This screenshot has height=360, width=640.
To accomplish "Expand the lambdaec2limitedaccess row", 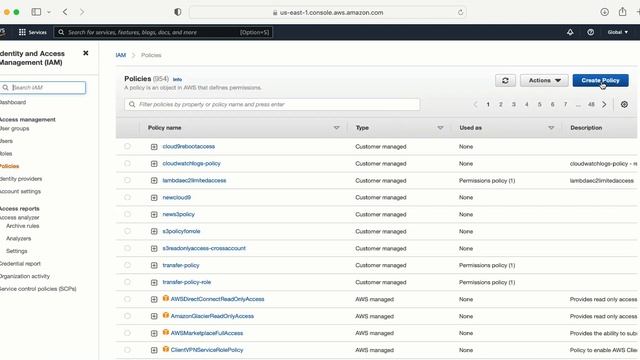I will [x=154, y=180].
